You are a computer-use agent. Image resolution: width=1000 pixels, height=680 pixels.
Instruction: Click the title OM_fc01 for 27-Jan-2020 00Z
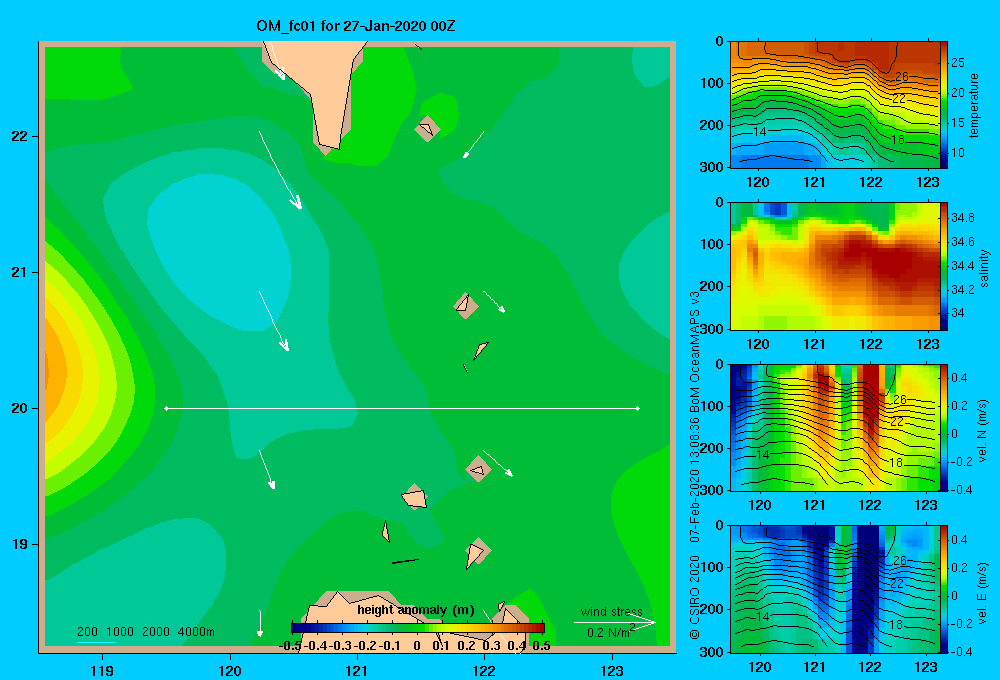click(356, 26)
